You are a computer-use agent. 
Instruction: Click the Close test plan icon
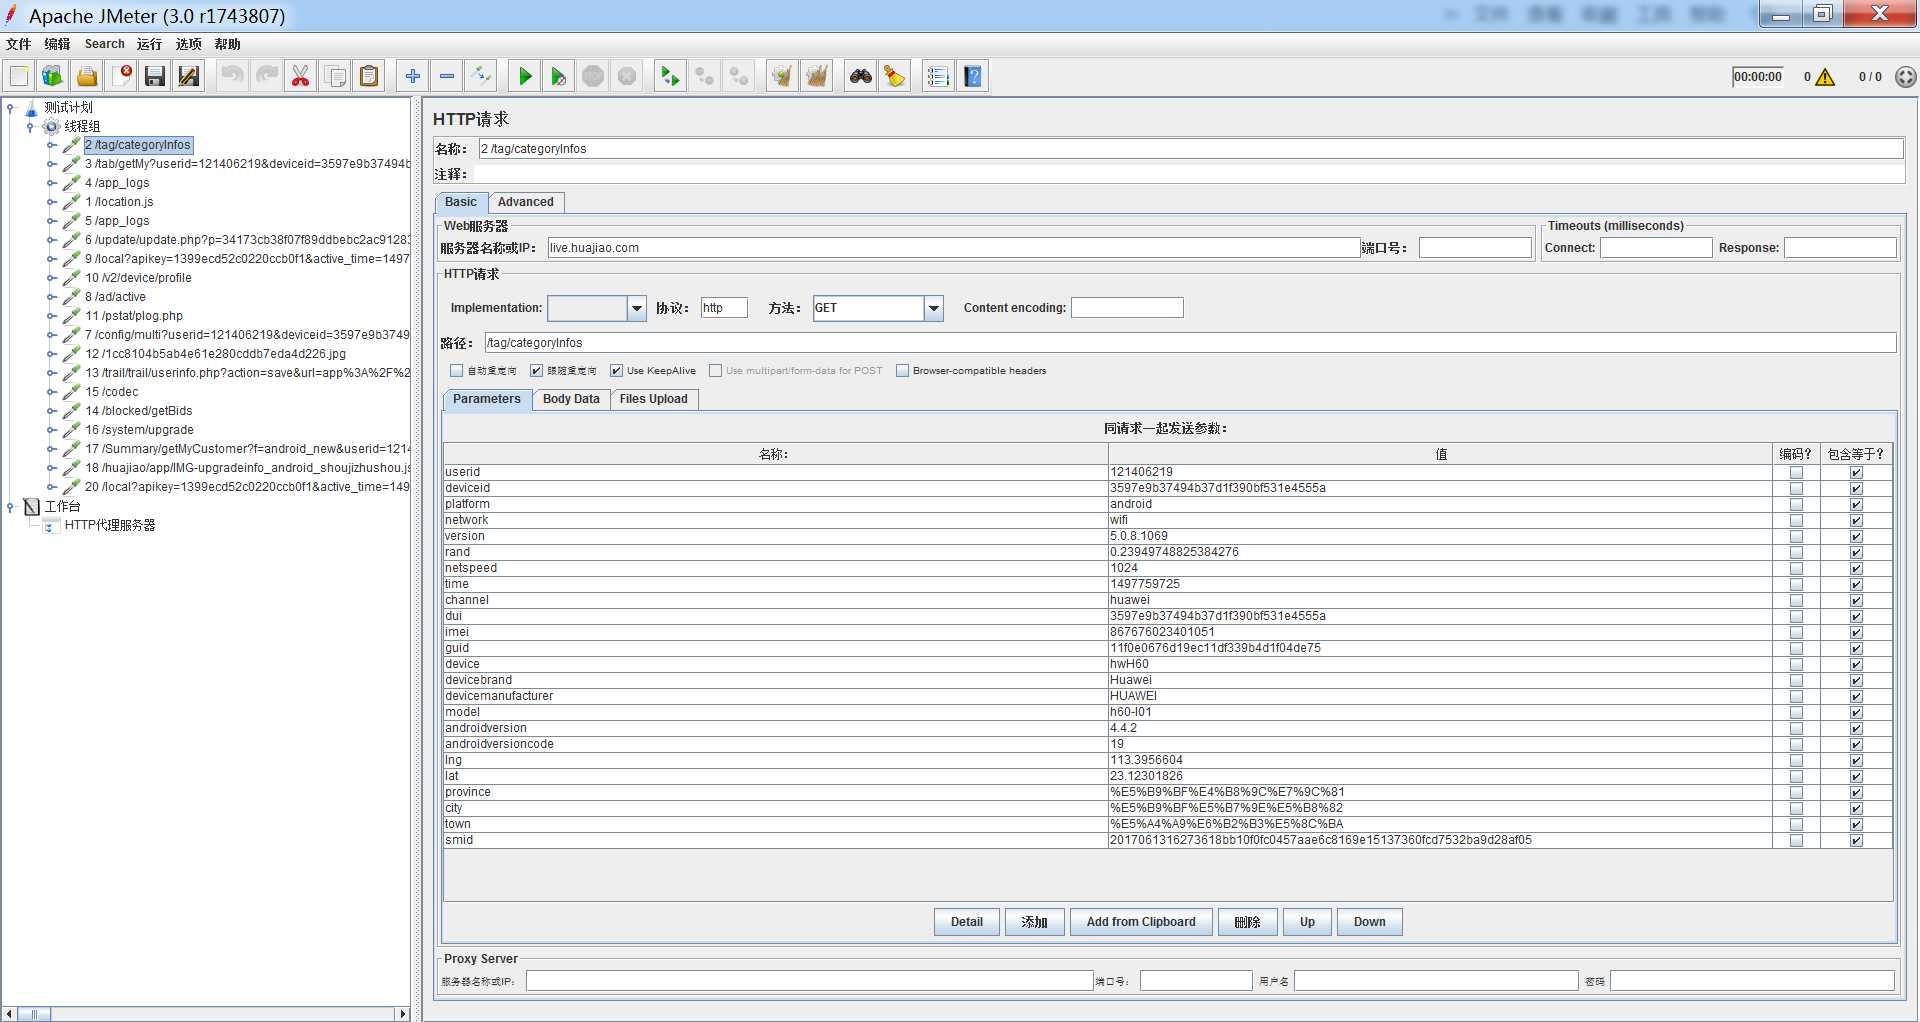point(121,76)
